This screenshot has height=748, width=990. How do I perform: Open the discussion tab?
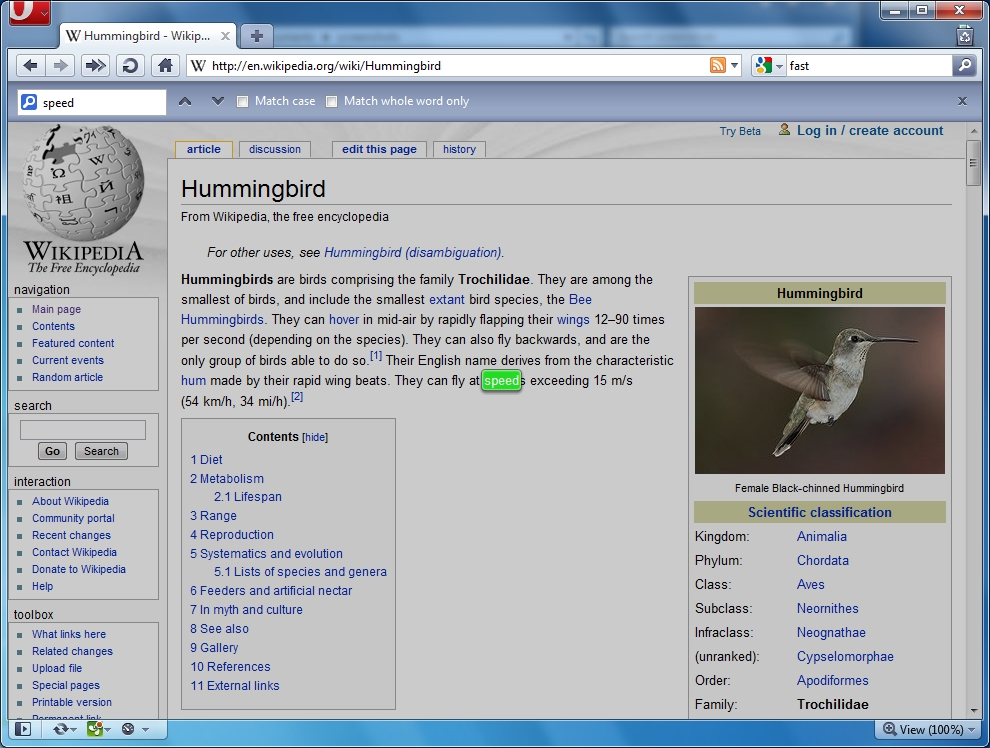(x=275, y=149)
